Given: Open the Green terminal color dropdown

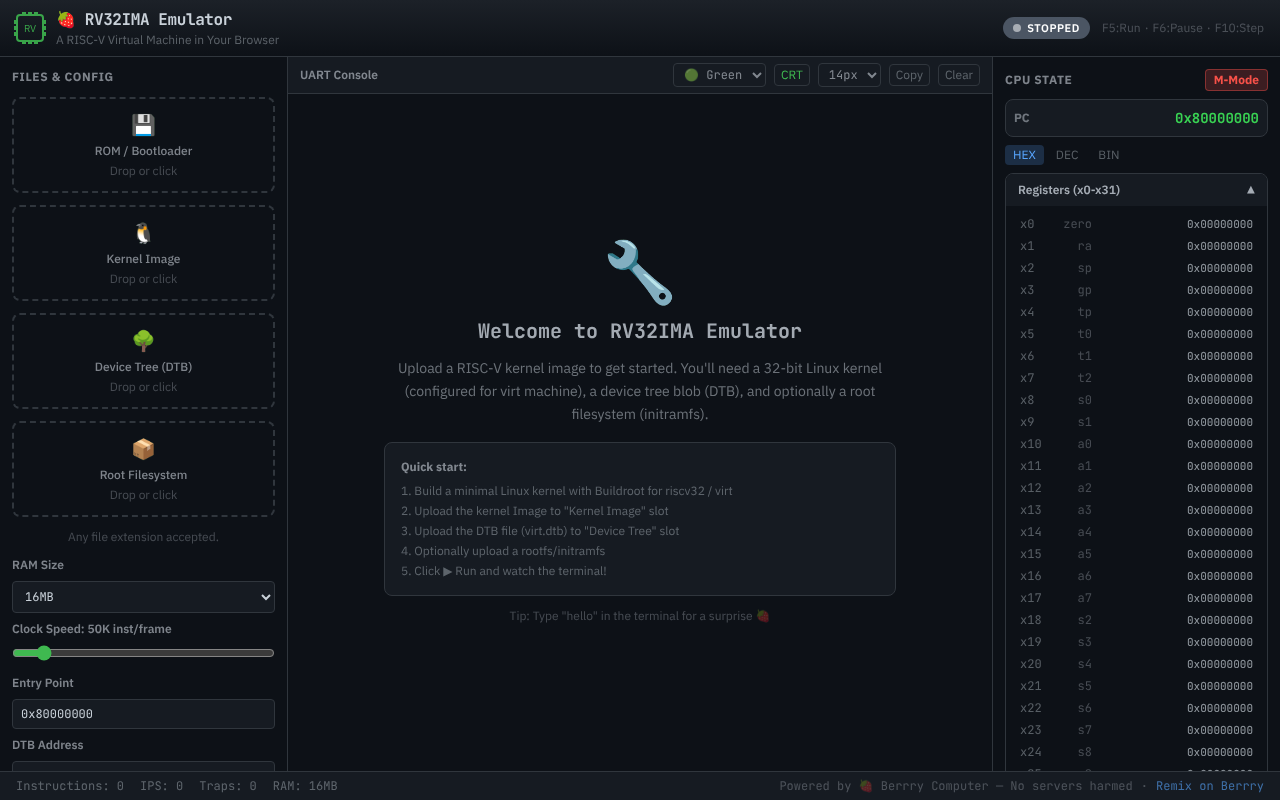Looking at the screenshot, I should click(719, 75).
